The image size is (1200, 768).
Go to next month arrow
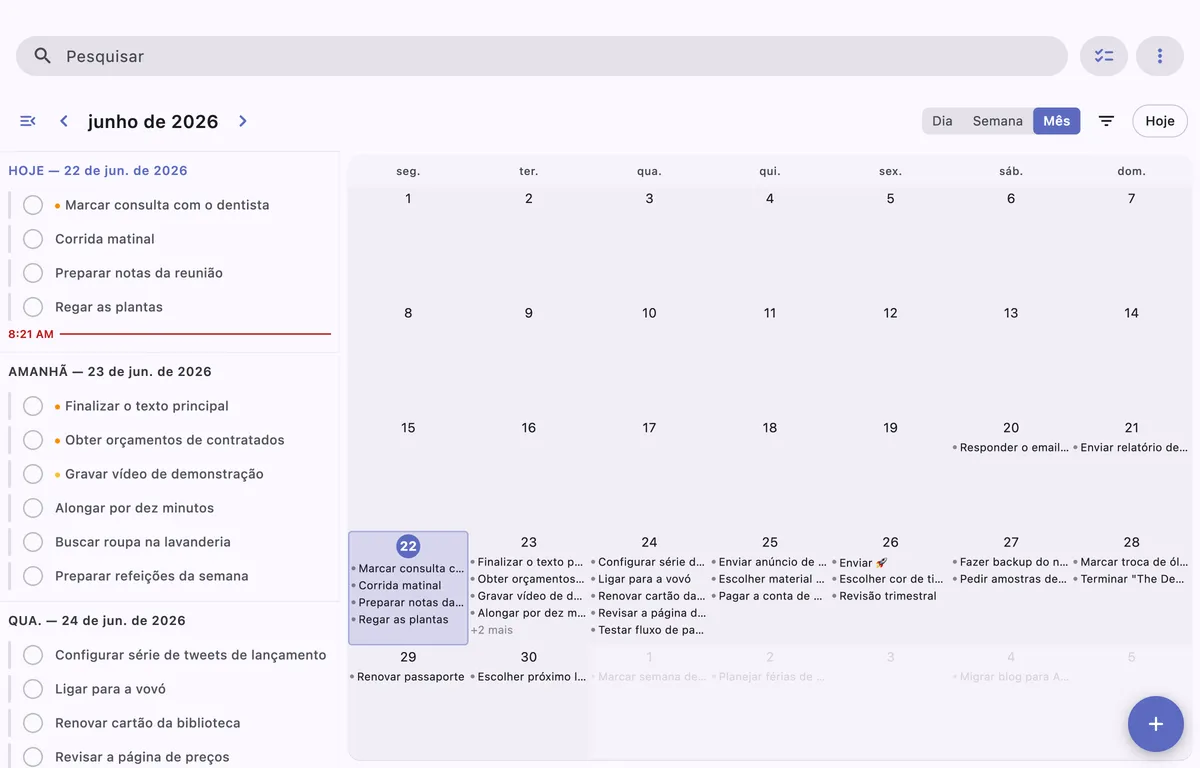coord(242,121)
